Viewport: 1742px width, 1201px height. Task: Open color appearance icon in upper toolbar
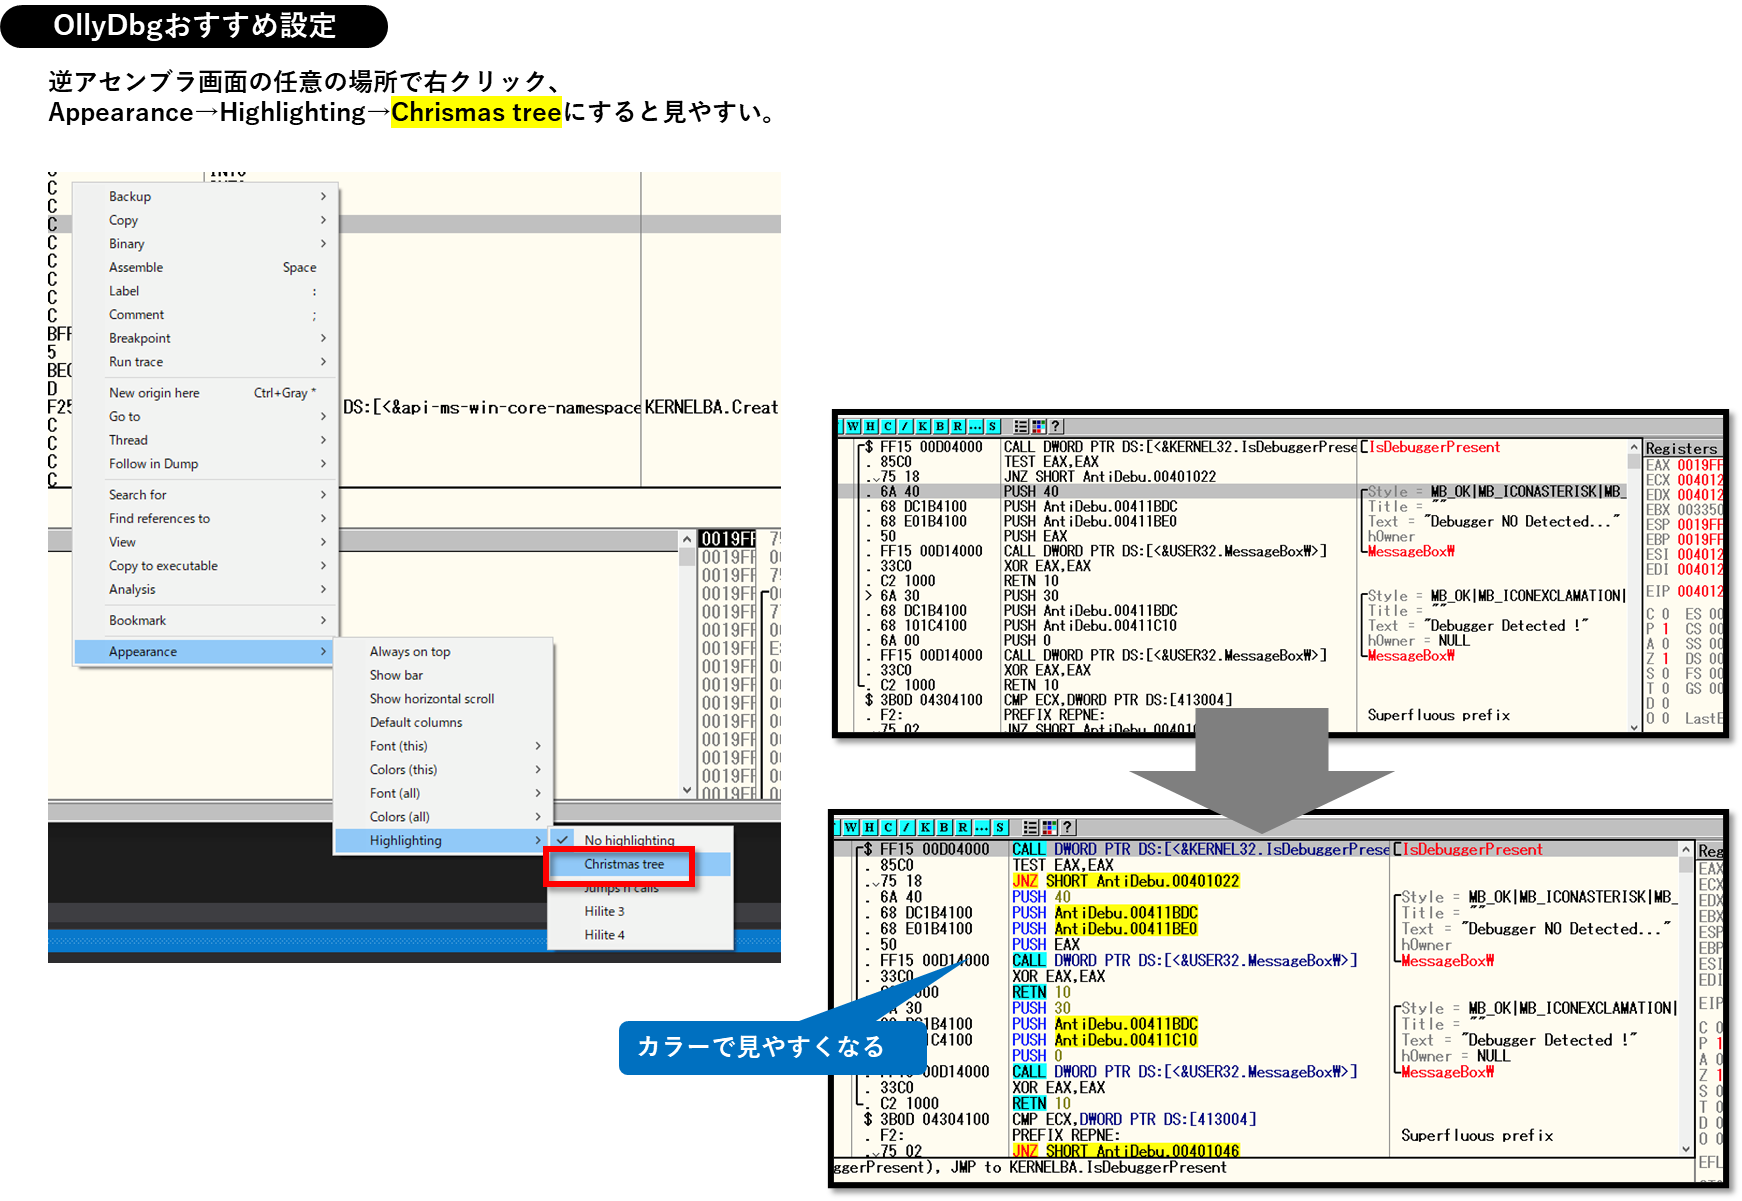pos(1038,426)
